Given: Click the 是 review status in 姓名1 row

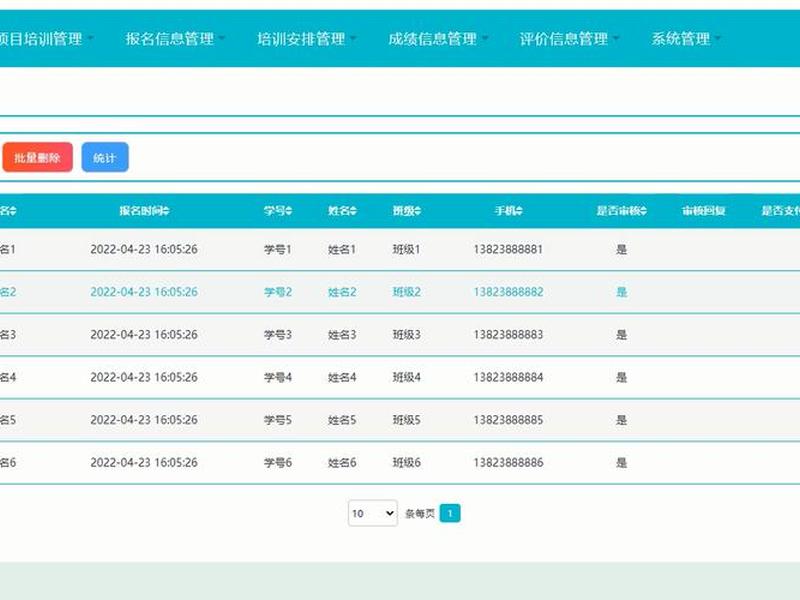Looking at the screenshot, I should 621,249.
